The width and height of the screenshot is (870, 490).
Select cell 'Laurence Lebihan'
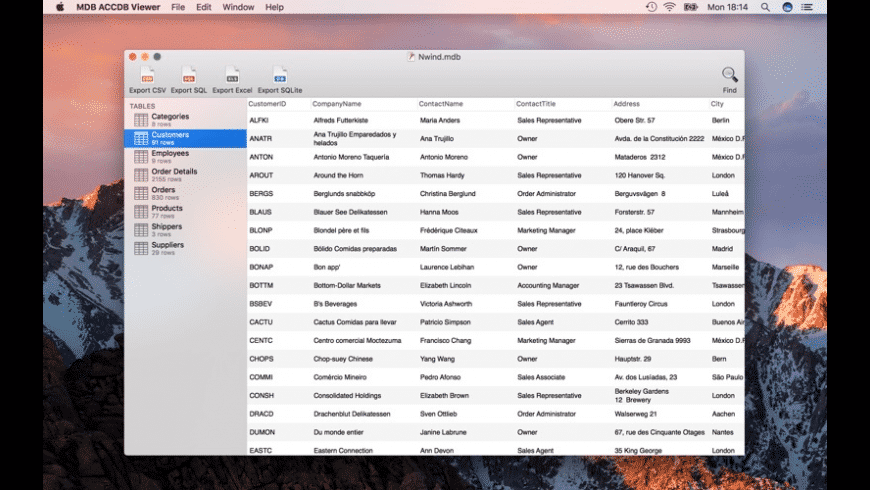point(447,267)
